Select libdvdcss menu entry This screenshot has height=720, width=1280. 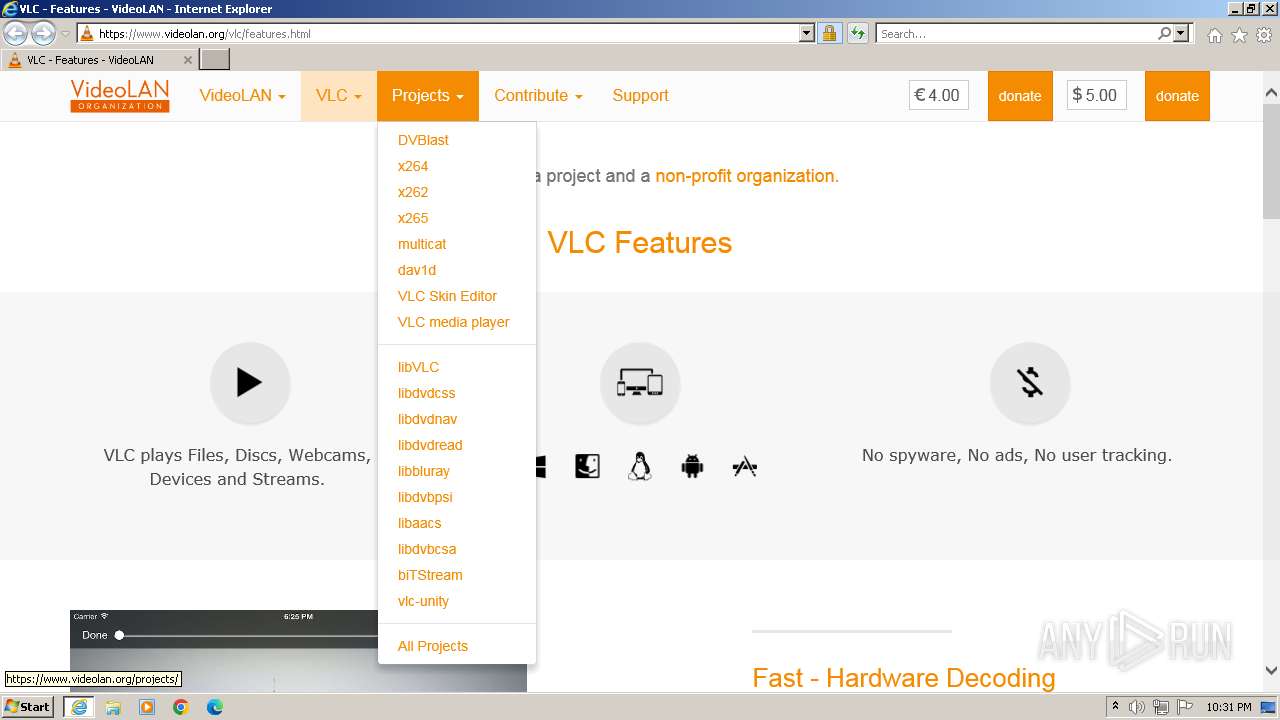[x=426, y=393]
